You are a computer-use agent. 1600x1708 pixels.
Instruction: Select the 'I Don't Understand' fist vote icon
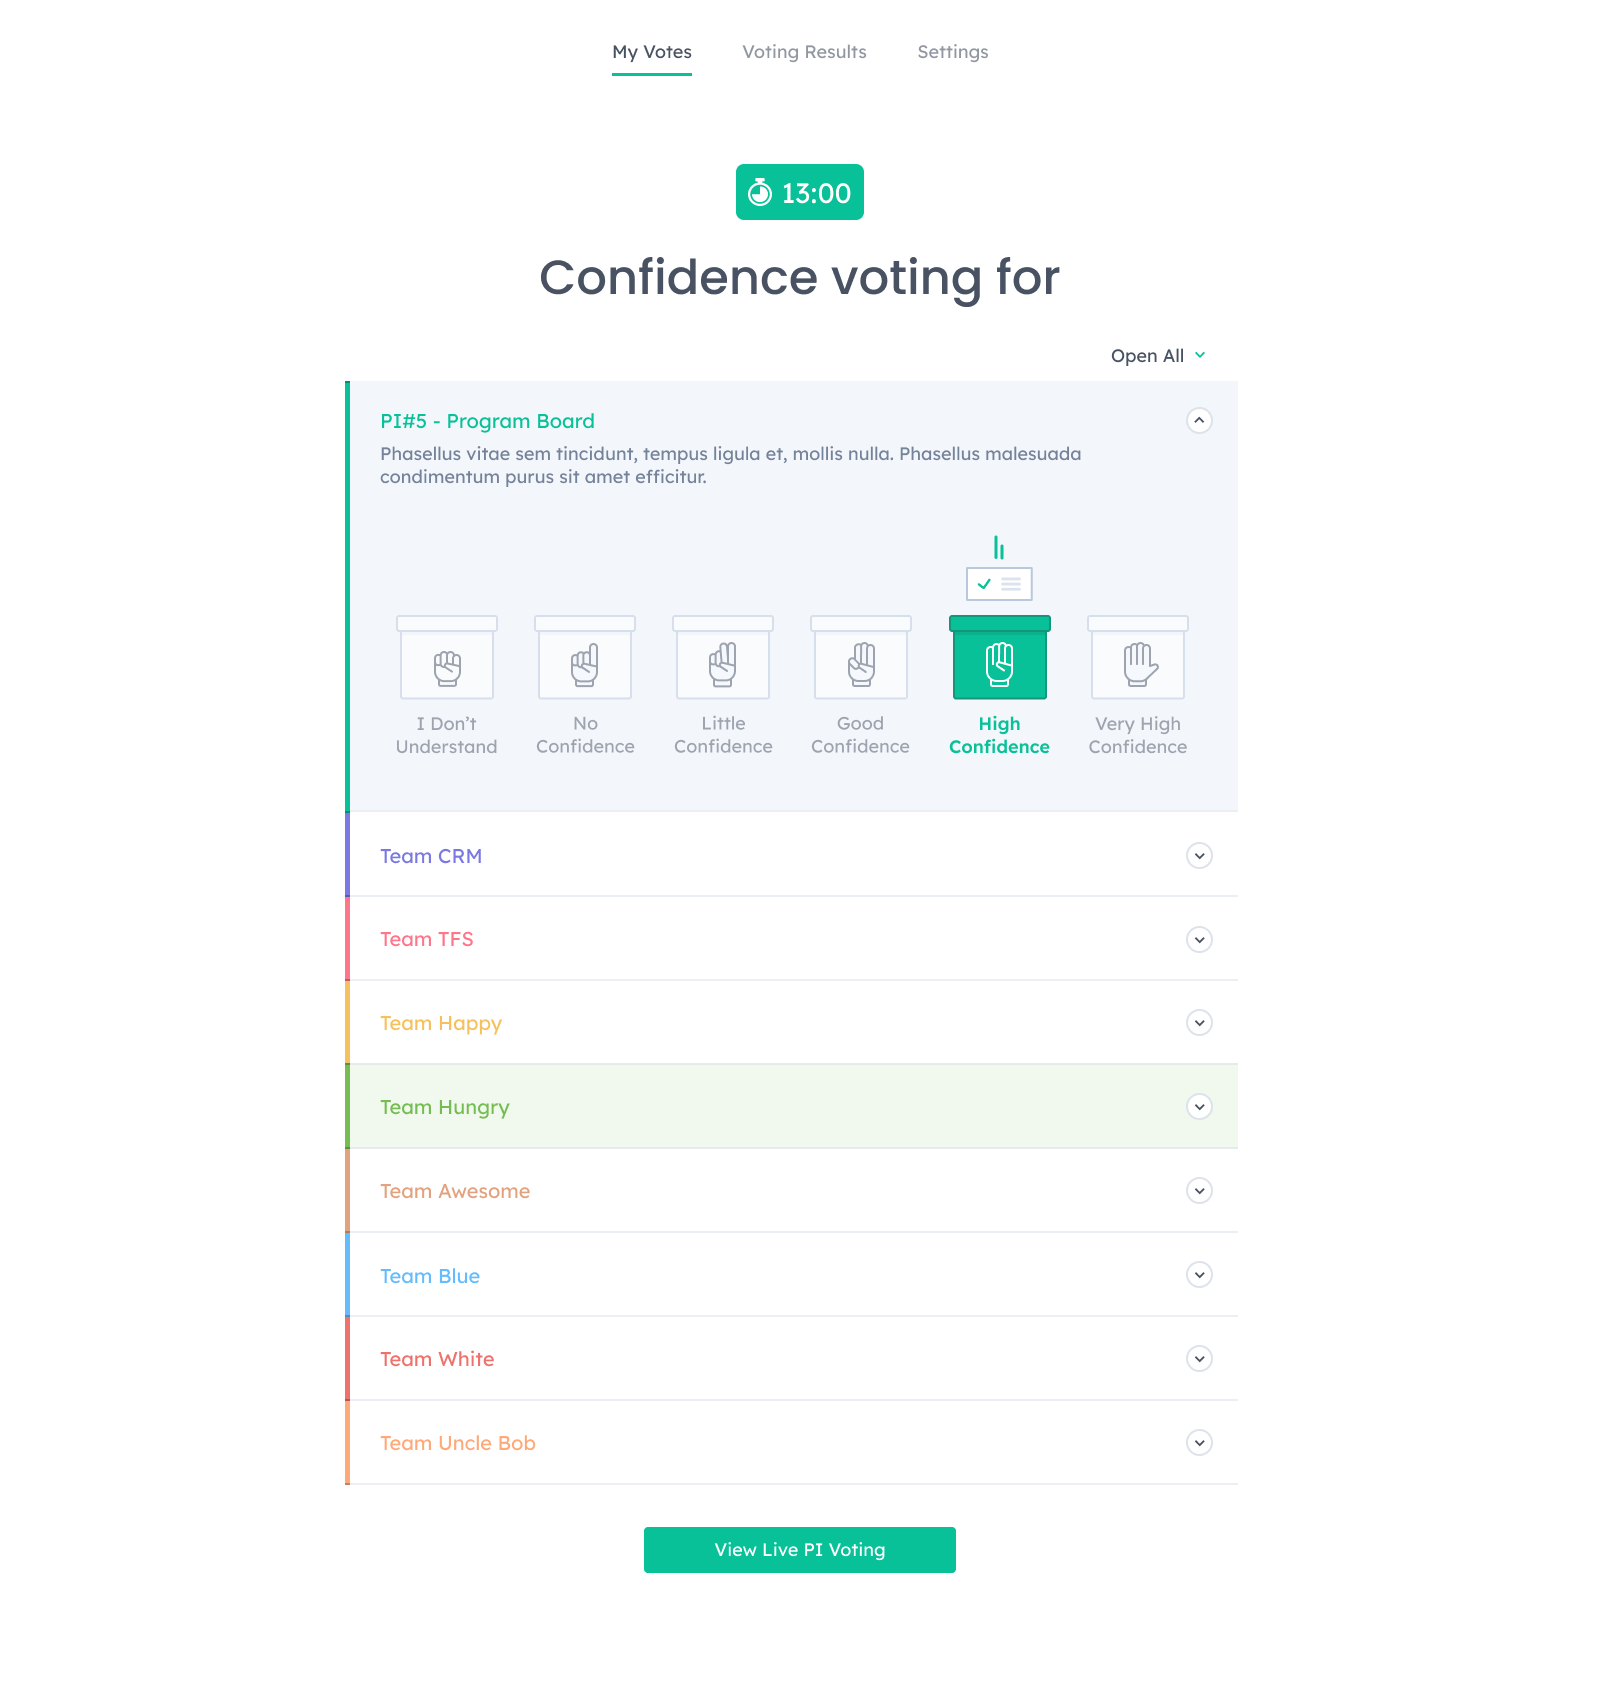(x=447, y=659)
